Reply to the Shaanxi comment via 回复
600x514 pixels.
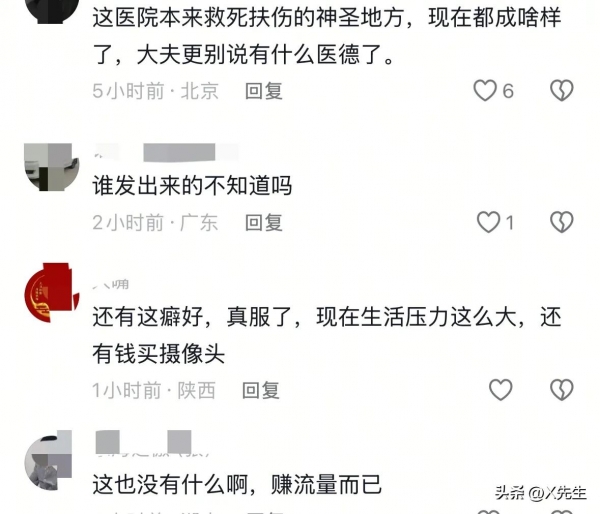261,390
